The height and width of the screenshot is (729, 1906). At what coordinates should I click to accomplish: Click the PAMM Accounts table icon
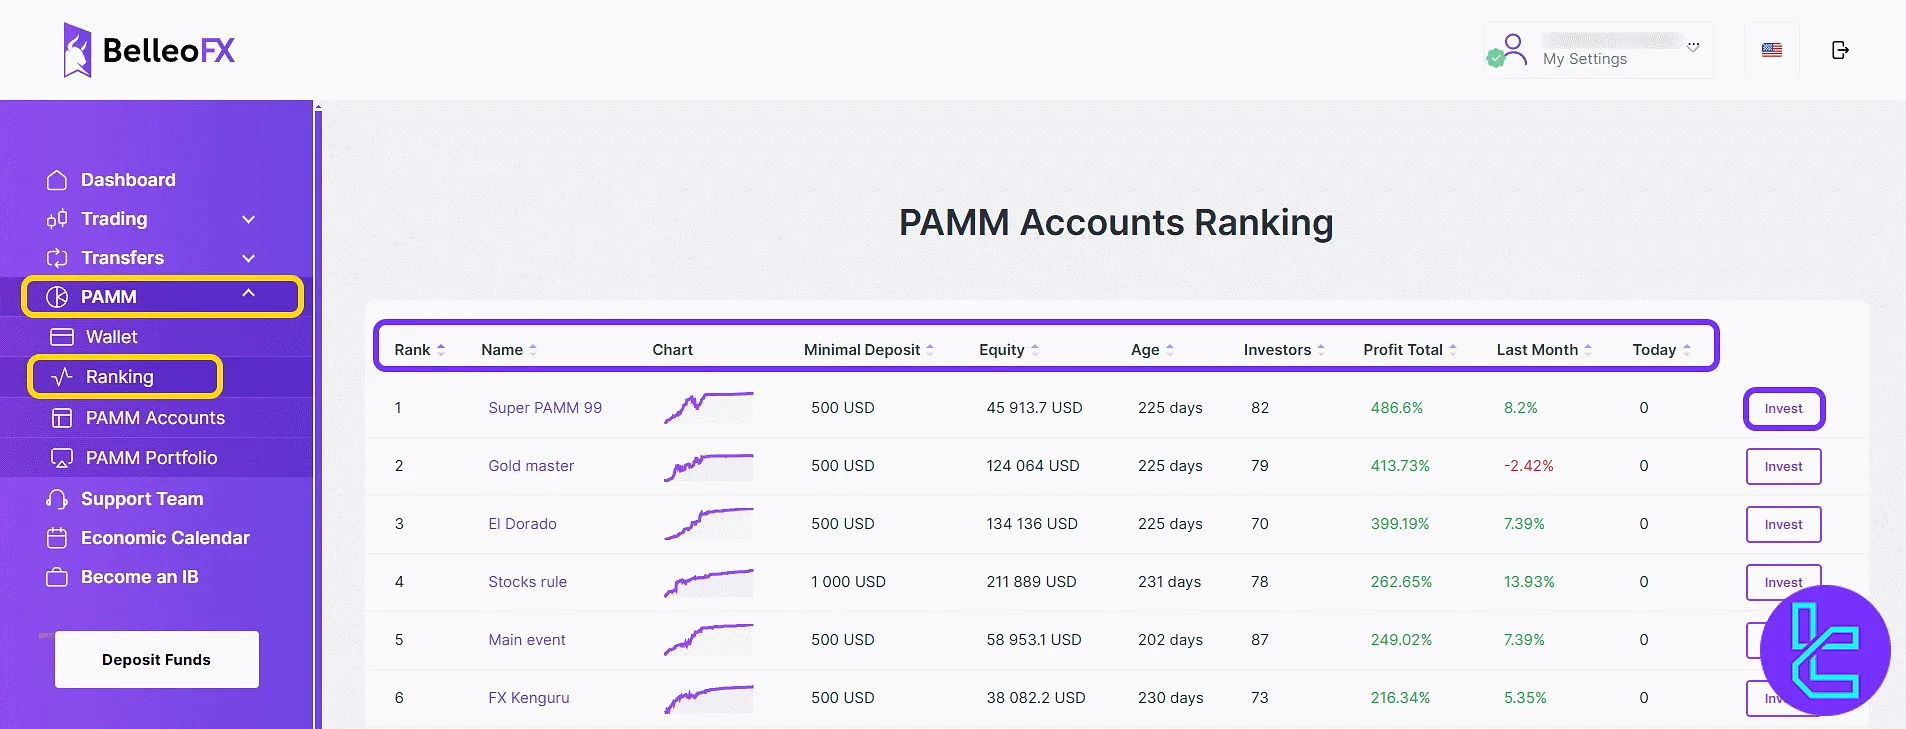[62, 418]
